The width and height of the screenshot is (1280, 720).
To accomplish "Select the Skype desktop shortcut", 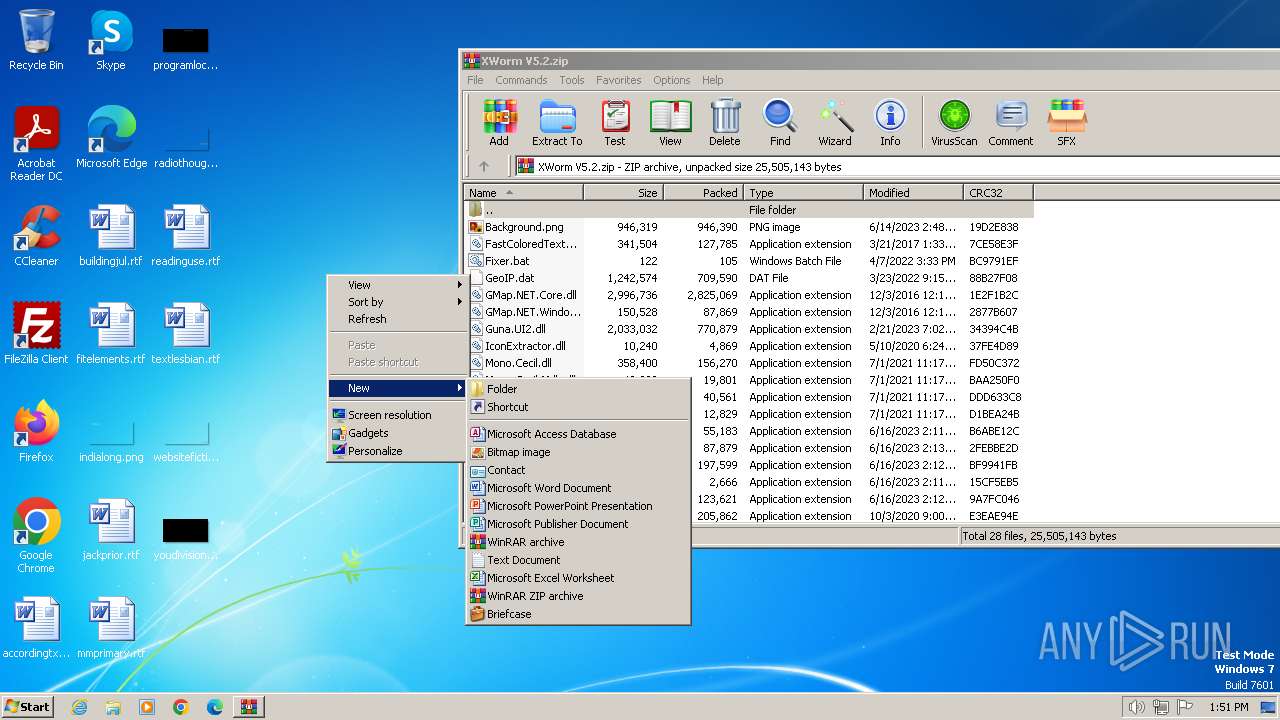I will pos(111,40).
